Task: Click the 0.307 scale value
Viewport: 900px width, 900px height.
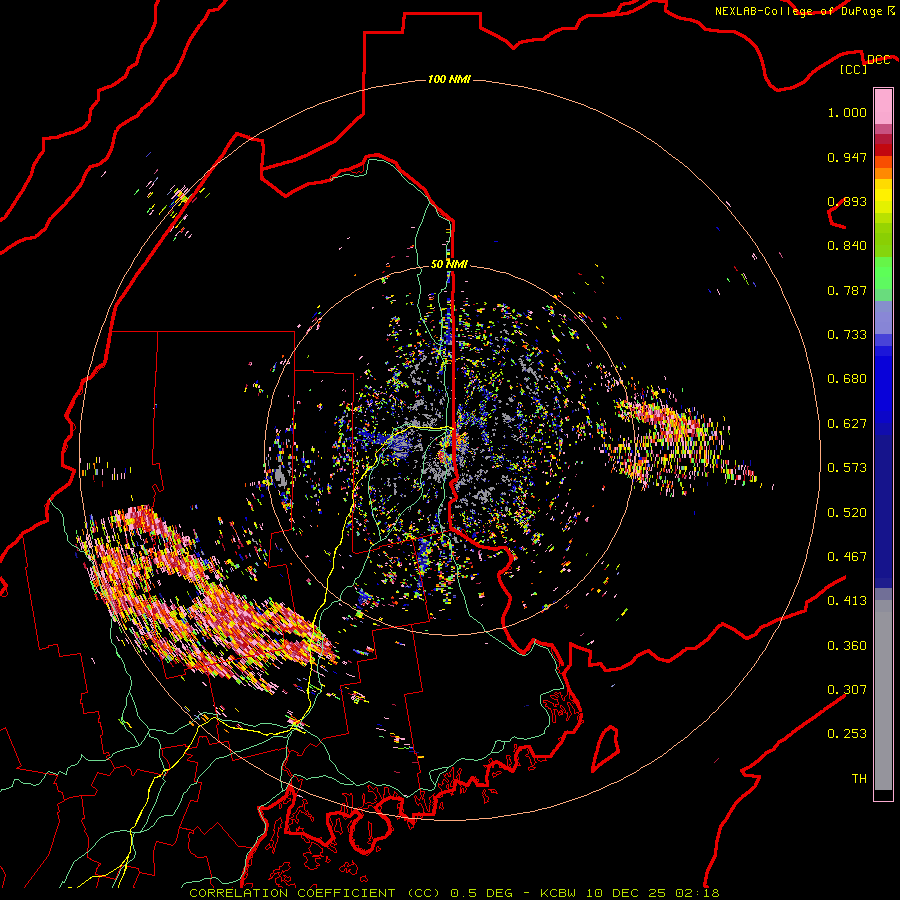Action: point(847,690)
